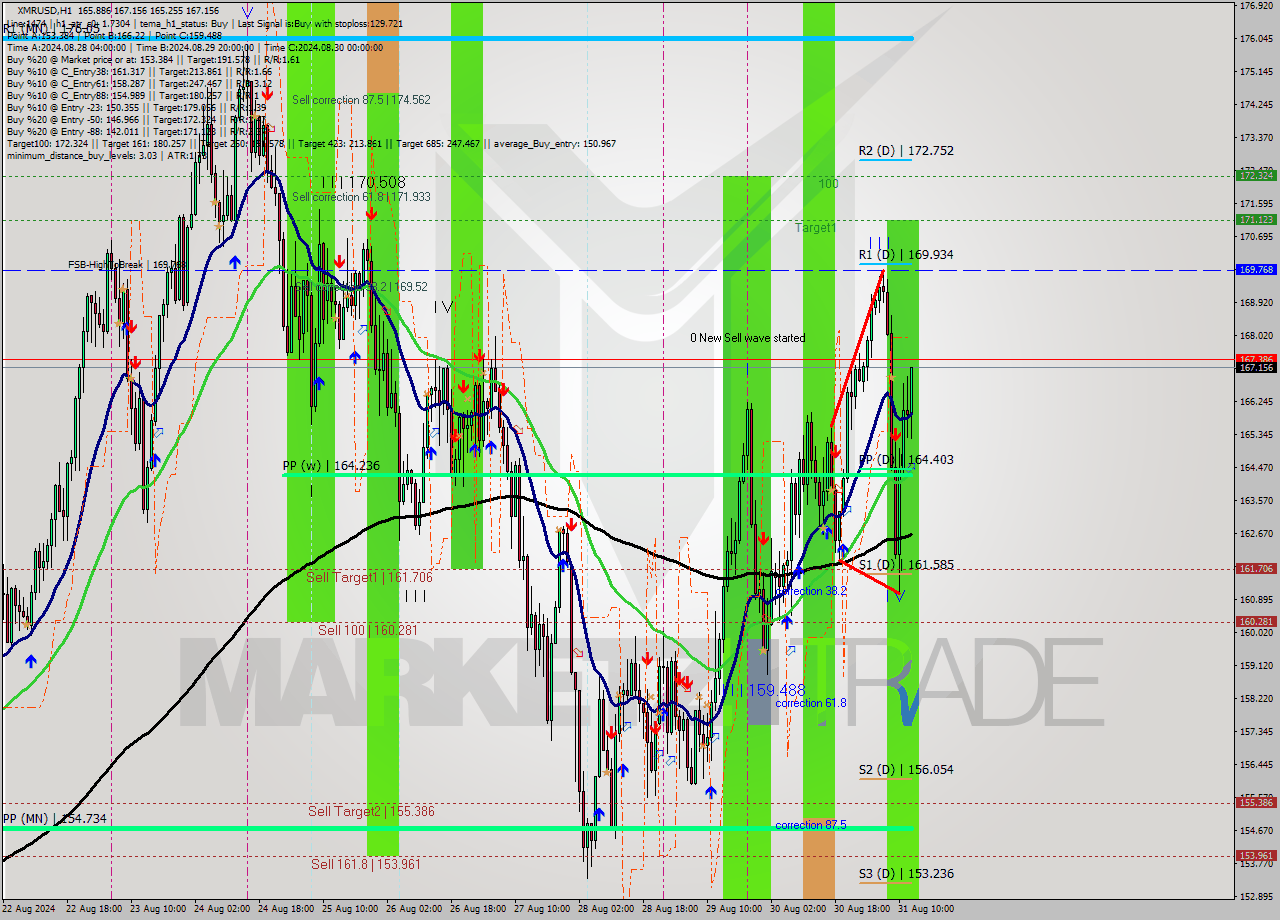Click 'average_Buy_entry: 150.967' text
Screen dimensions: 1280x920
(554, 143)
